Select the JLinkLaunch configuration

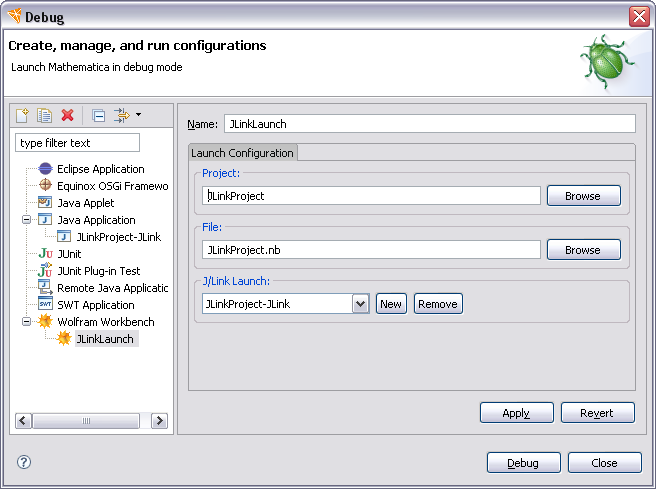coord(105,339)
